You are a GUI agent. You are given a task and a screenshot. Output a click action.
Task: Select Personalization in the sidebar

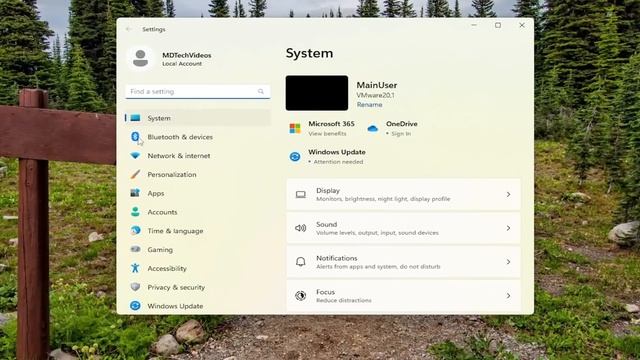(198, 174)
